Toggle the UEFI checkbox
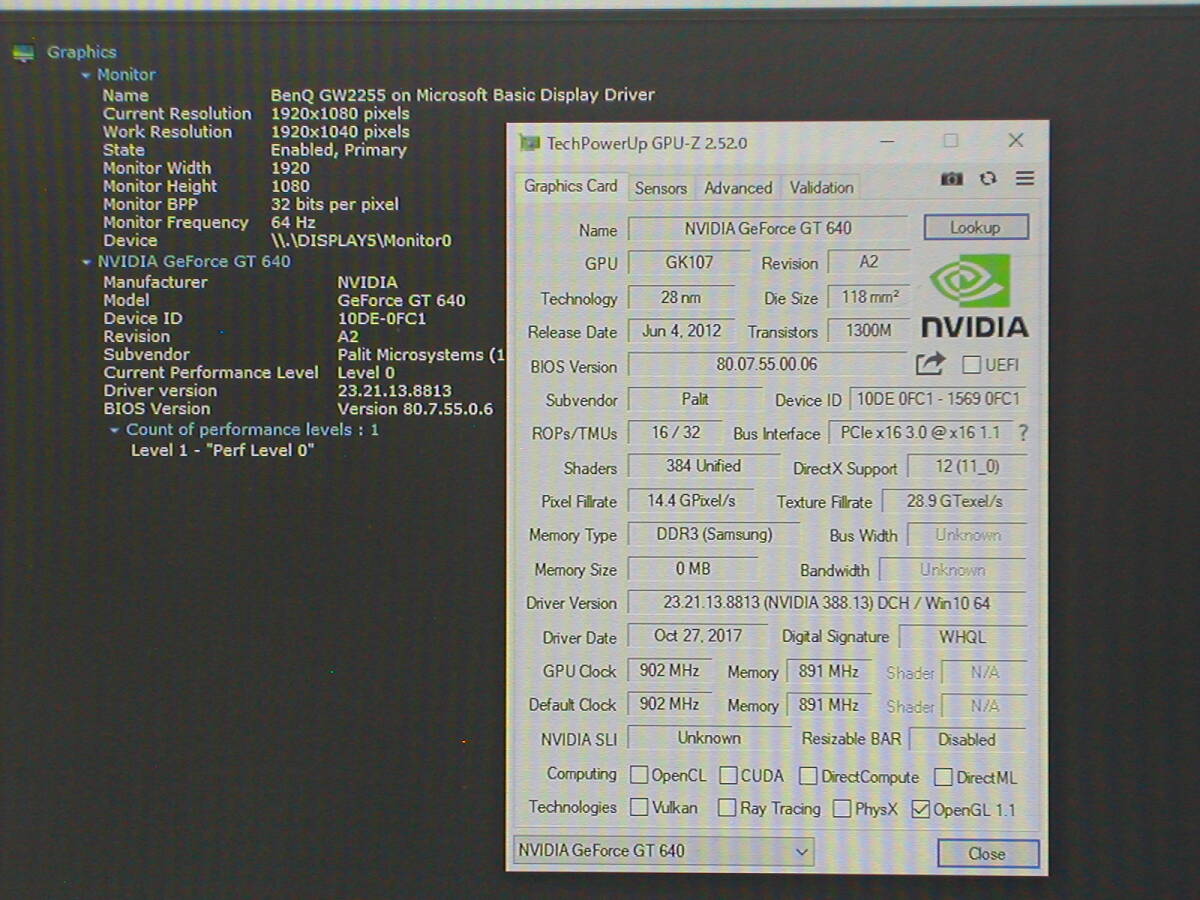Image resolution: width=1200 pixels, height=900 pixels. point(971,365)
